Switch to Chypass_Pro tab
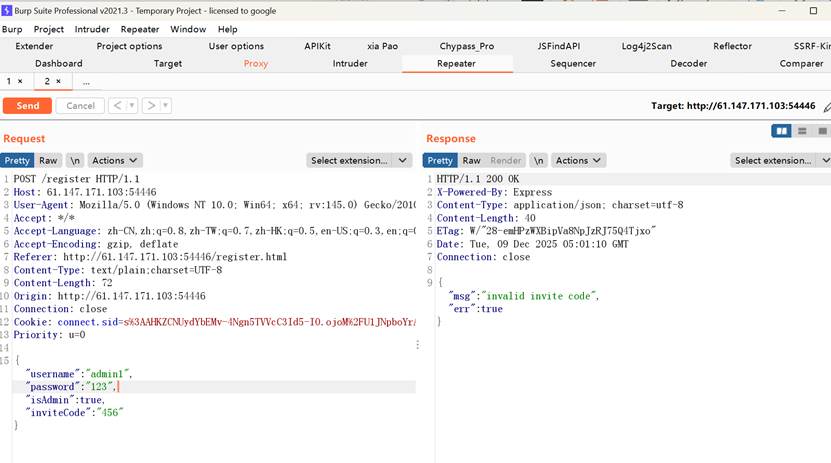The image size is (831, 463). pos(466,46)
